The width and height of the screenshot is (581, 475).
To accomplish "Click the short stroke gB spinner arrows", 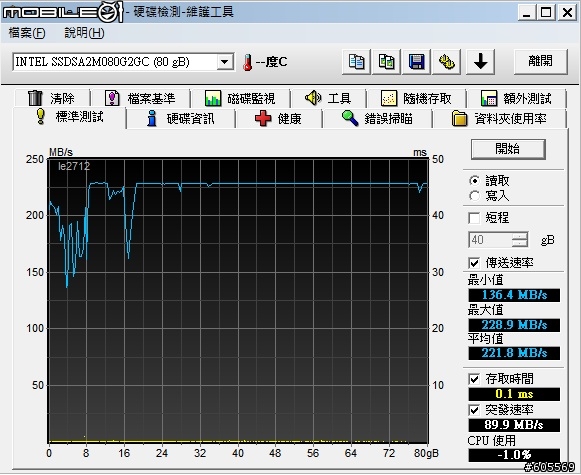I will click(520, 240).
